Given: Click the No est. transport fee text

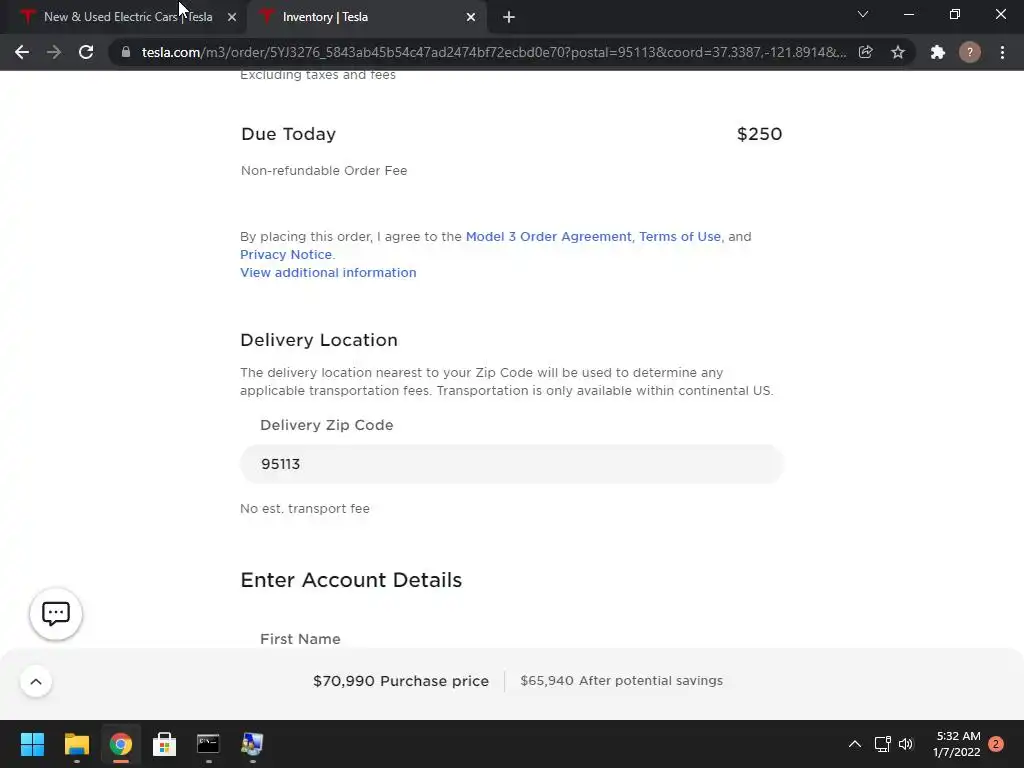Looking at the screenshot, I should (305, 509).
